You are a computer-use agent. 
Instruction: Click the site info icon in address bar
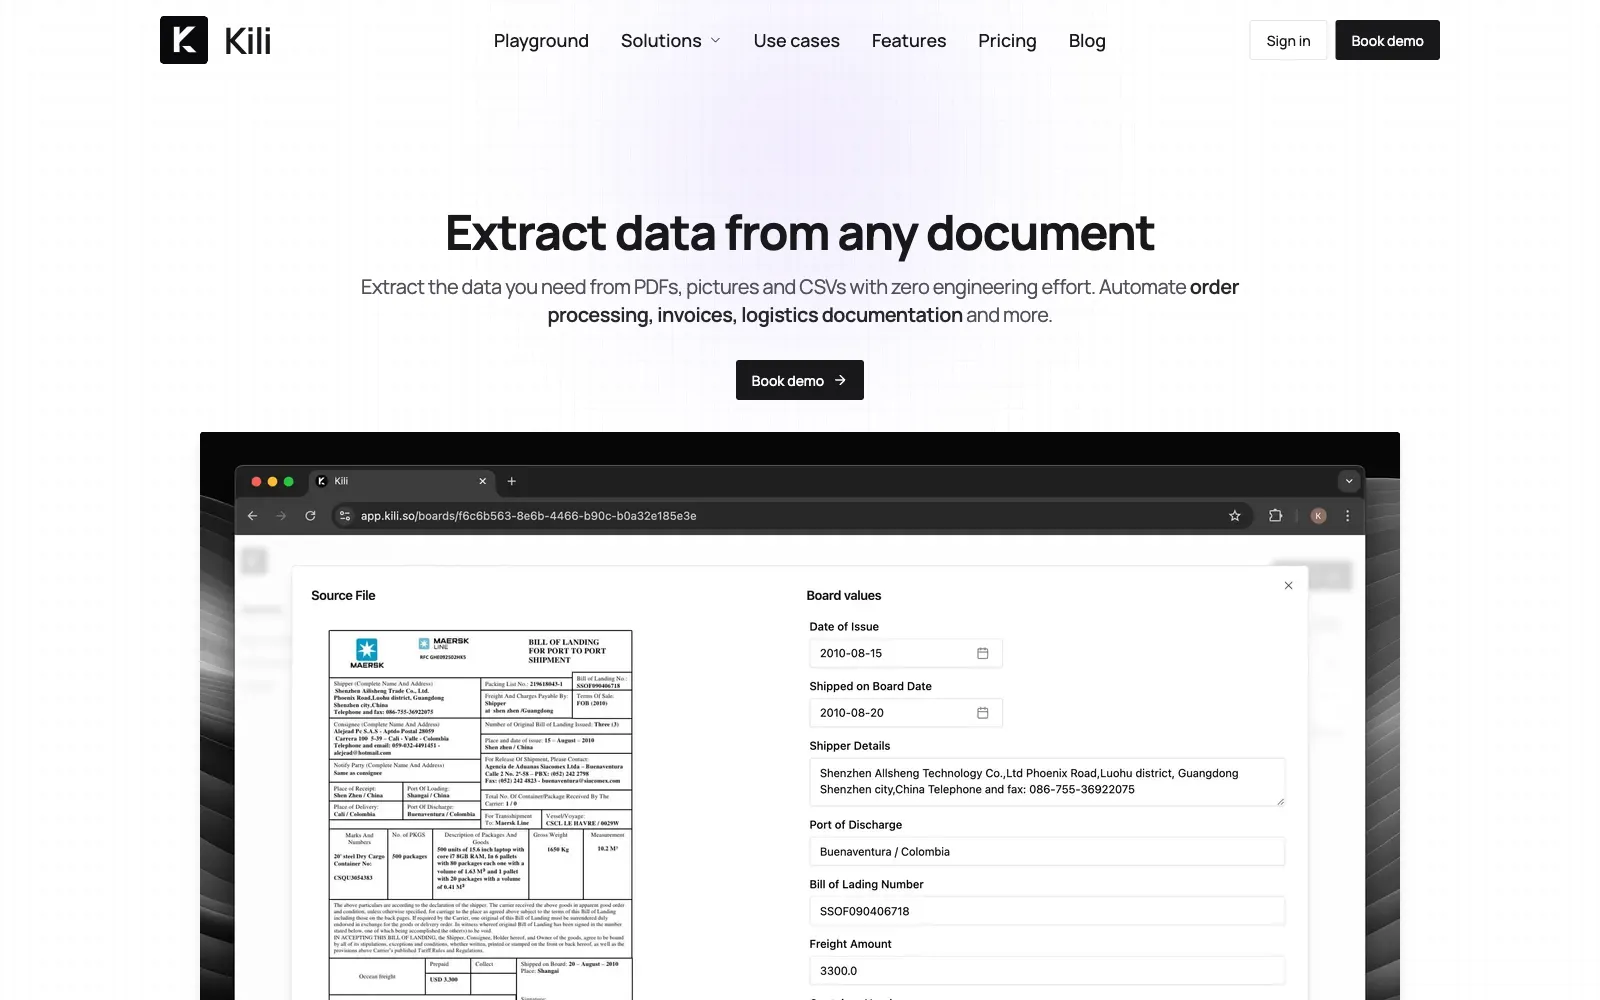coord(344,516)
